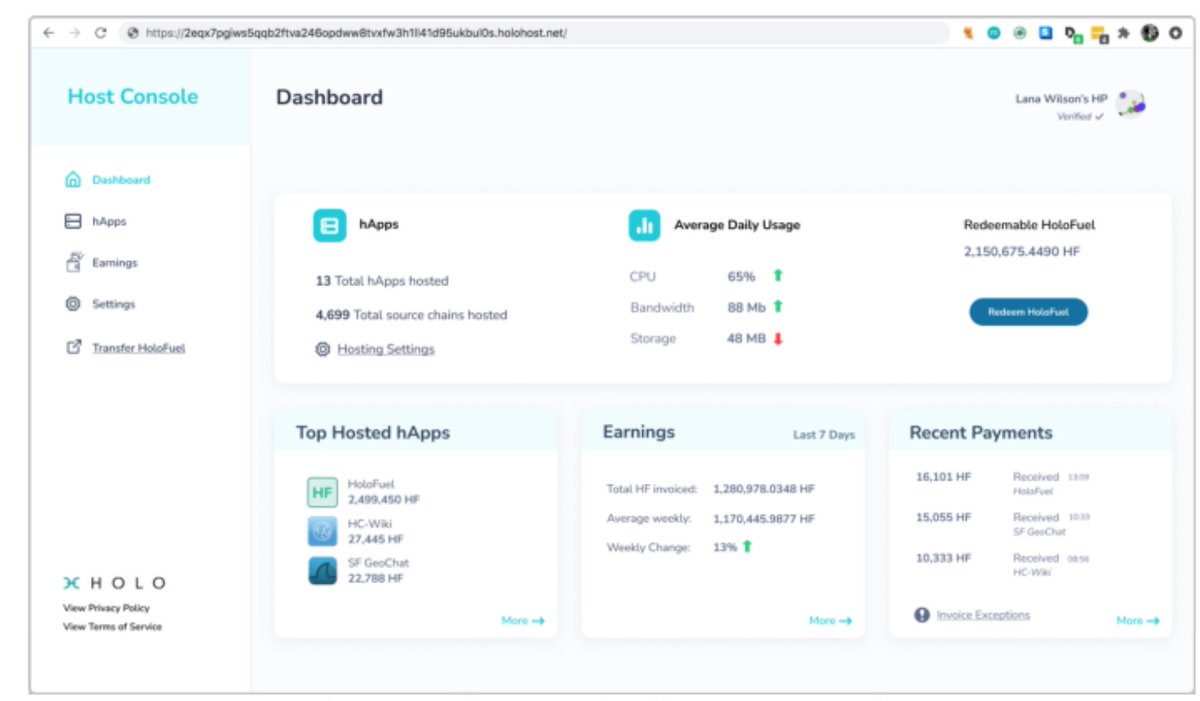The image size is (1200, 701).
Task: Open hApps in the sidebar
Action: (x=109, y=221)
